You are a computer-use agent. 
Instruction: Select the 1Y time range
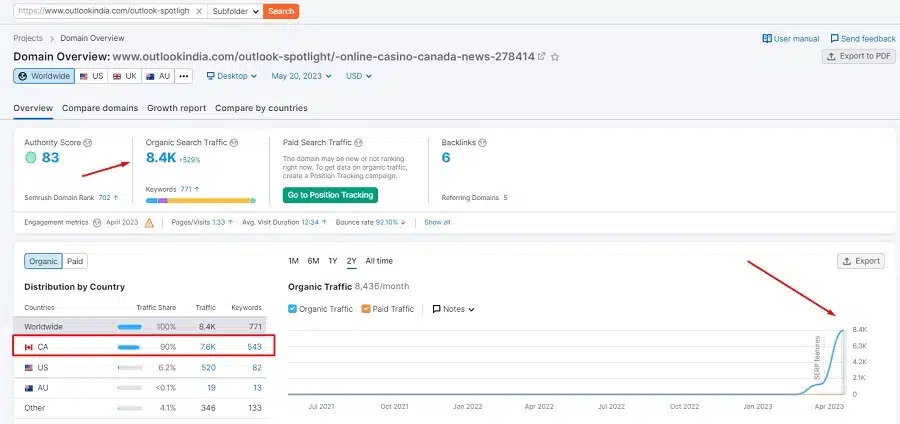point(333,261)
